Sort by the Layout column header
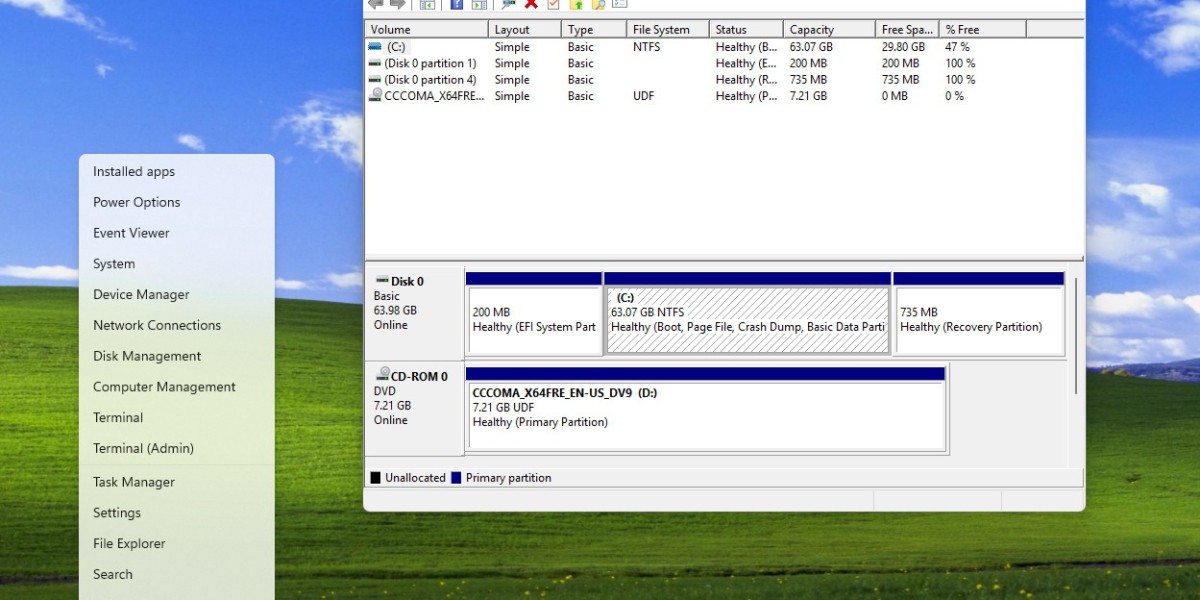Screen dimensions: 1200x600 (x=525, y=30)
